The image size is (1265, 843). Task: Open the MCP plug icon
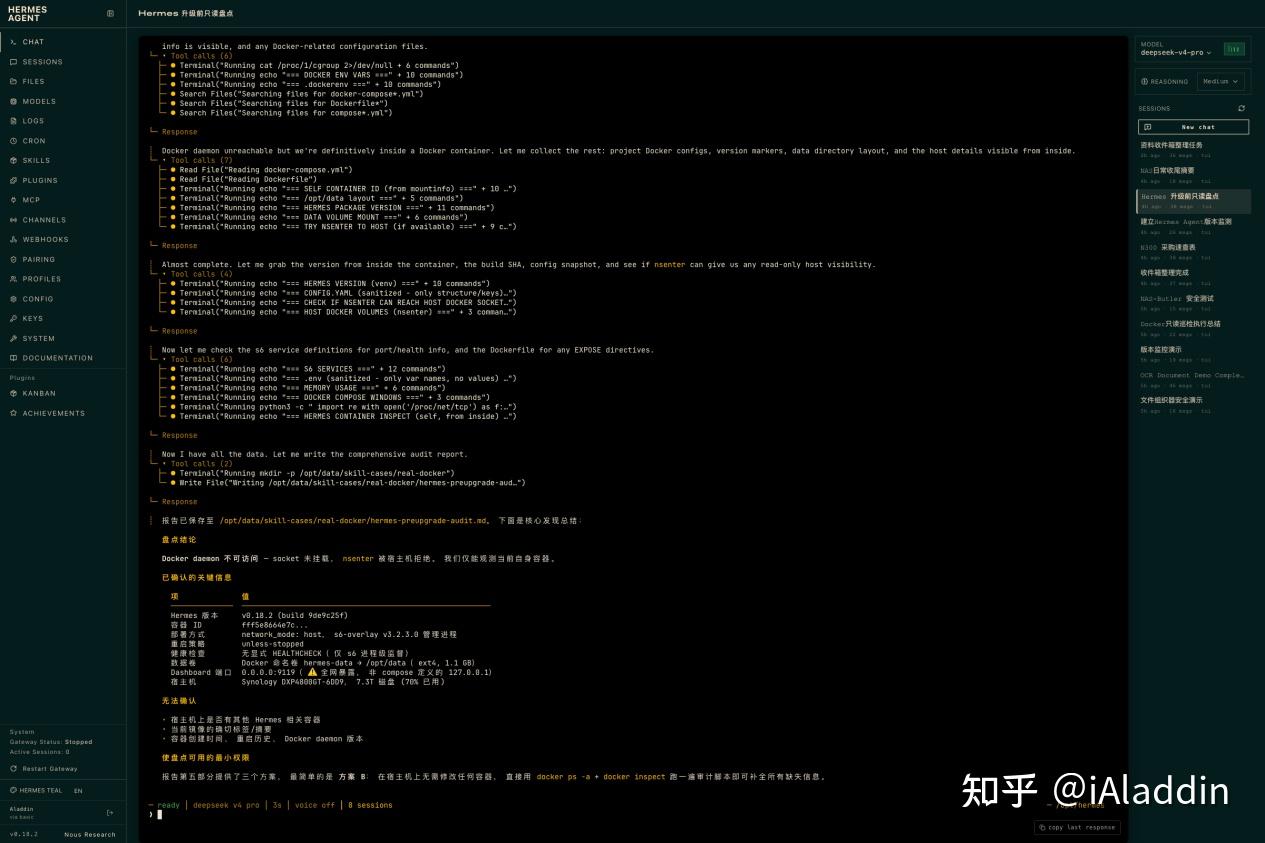click(13, 200)
